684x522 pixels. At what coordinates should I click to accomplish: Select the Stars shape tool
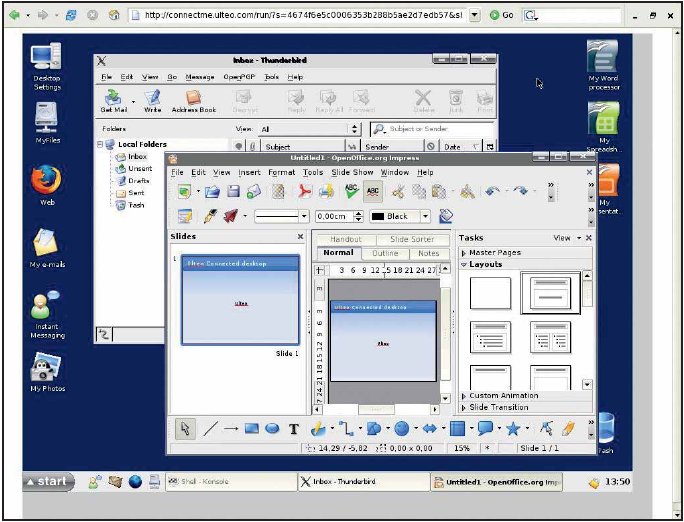pos(513,430)
